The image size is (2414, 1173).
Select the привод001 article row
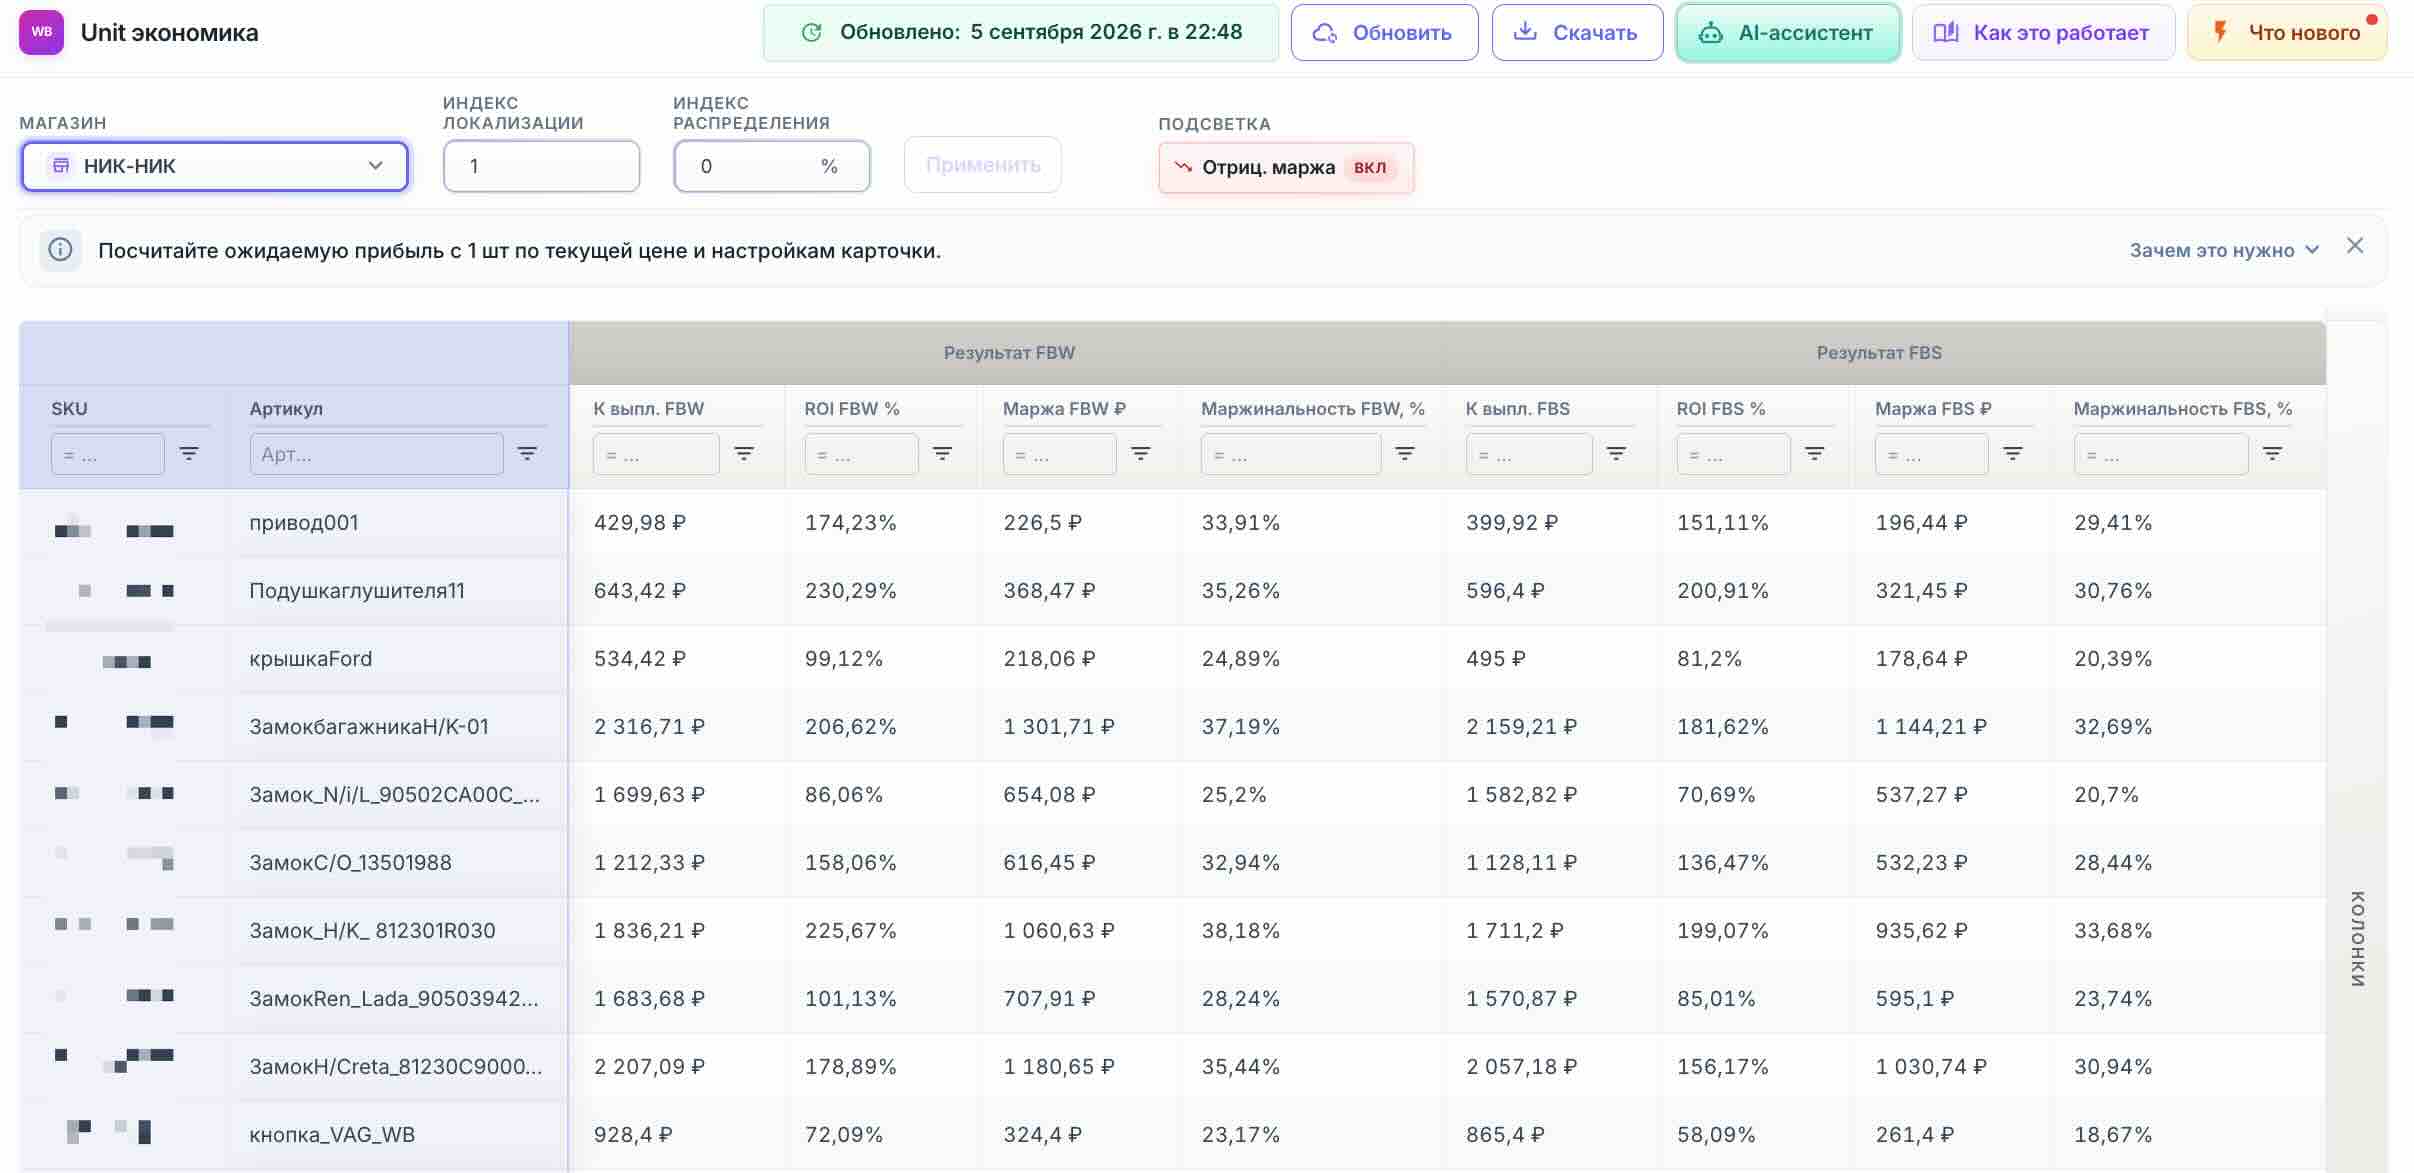(304, 522)
